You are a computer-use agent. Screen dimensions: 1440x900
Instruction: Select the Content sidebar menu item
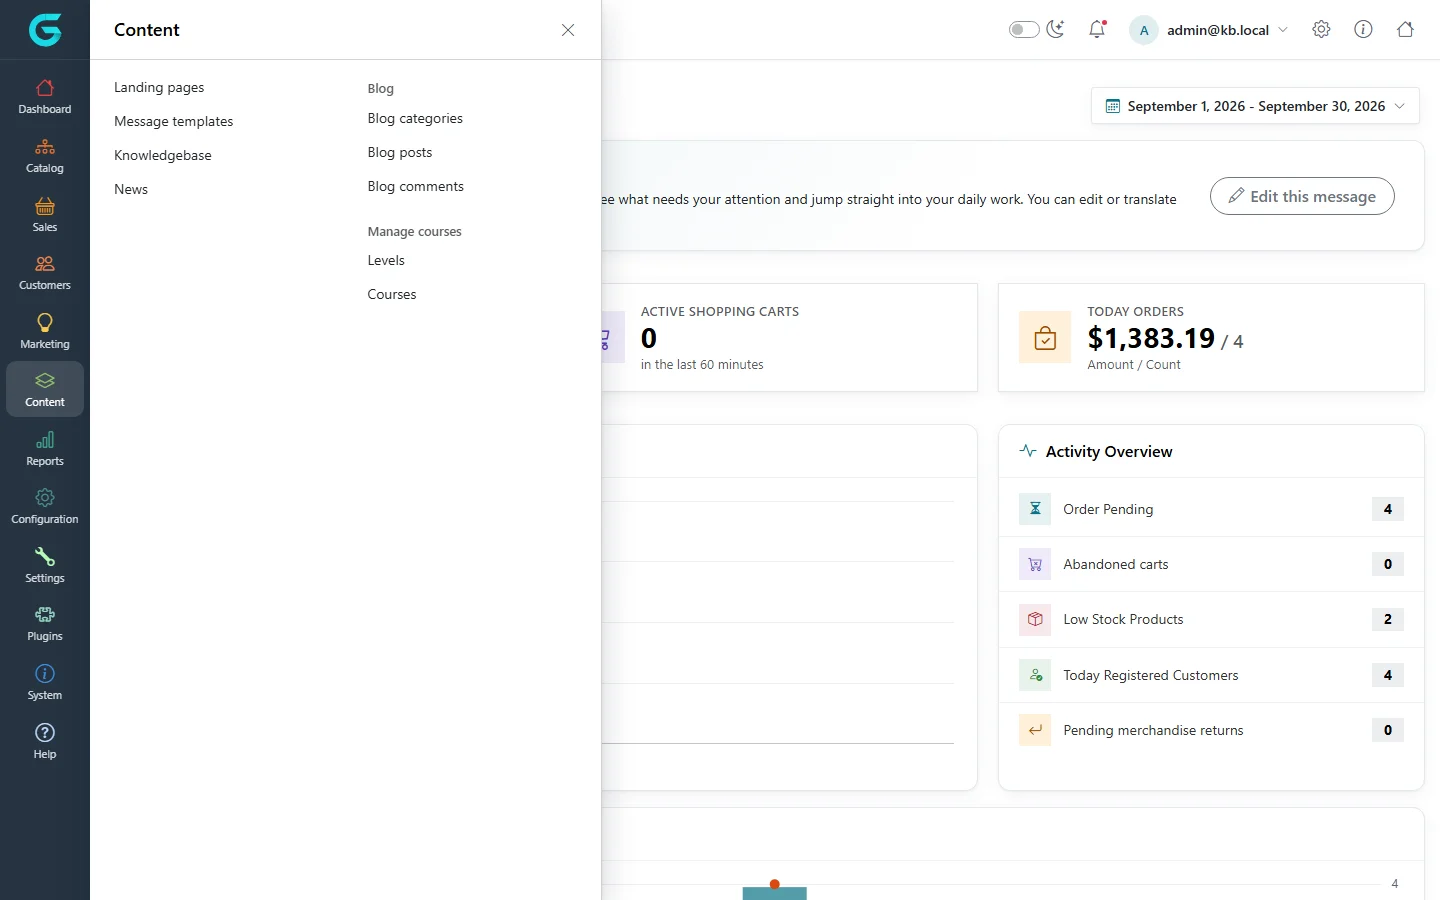[45, 390]
